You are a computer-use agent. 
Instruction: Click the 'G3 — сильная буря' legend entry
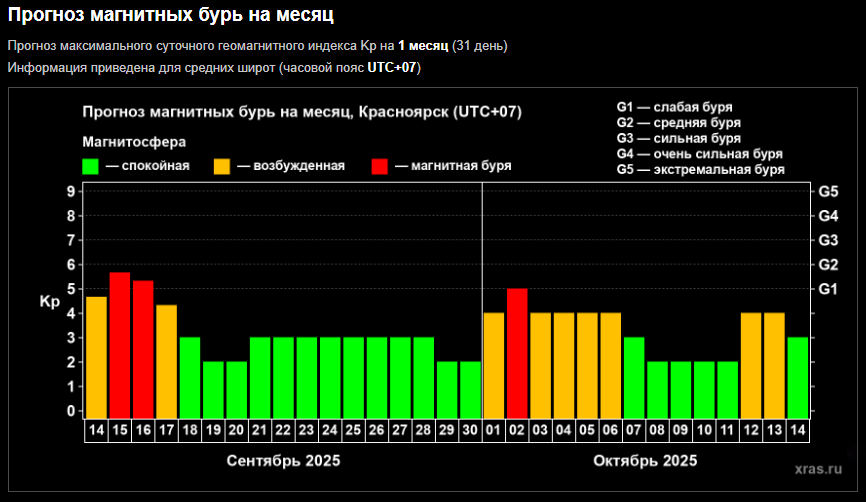click(x=679, y=138)
